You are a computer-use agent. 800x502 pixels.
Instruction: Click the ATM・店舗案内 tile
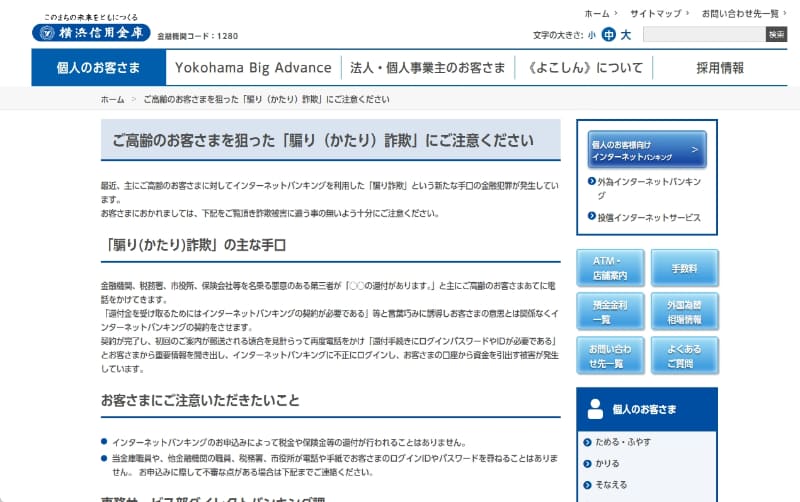point(610,268)
